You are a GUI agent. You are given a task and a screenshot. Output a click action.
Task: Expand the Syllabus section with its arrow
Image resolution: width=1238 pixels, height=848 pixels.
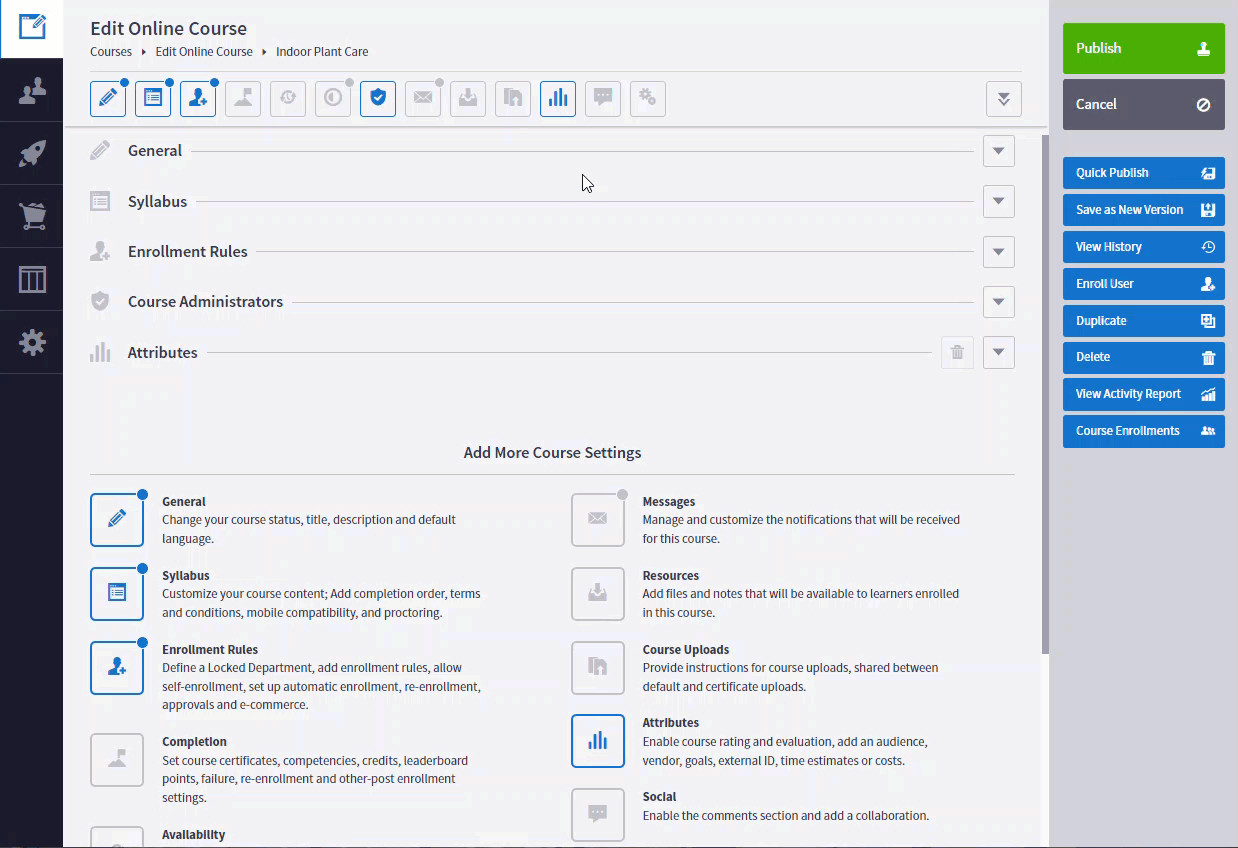pos(998,201)
